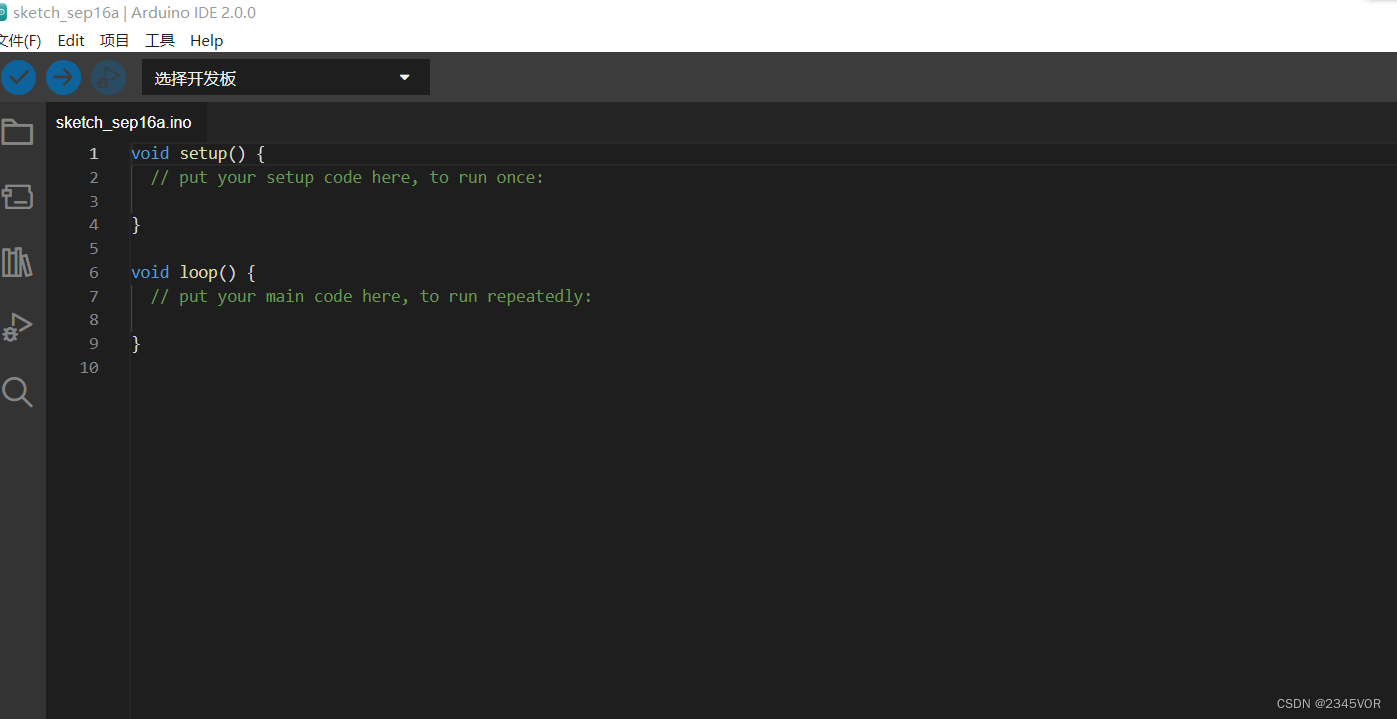The width and height of the screenshot is (1397, 719).
Task: Click the 'put your main code here' comment
Action: (x=371, y=296)
